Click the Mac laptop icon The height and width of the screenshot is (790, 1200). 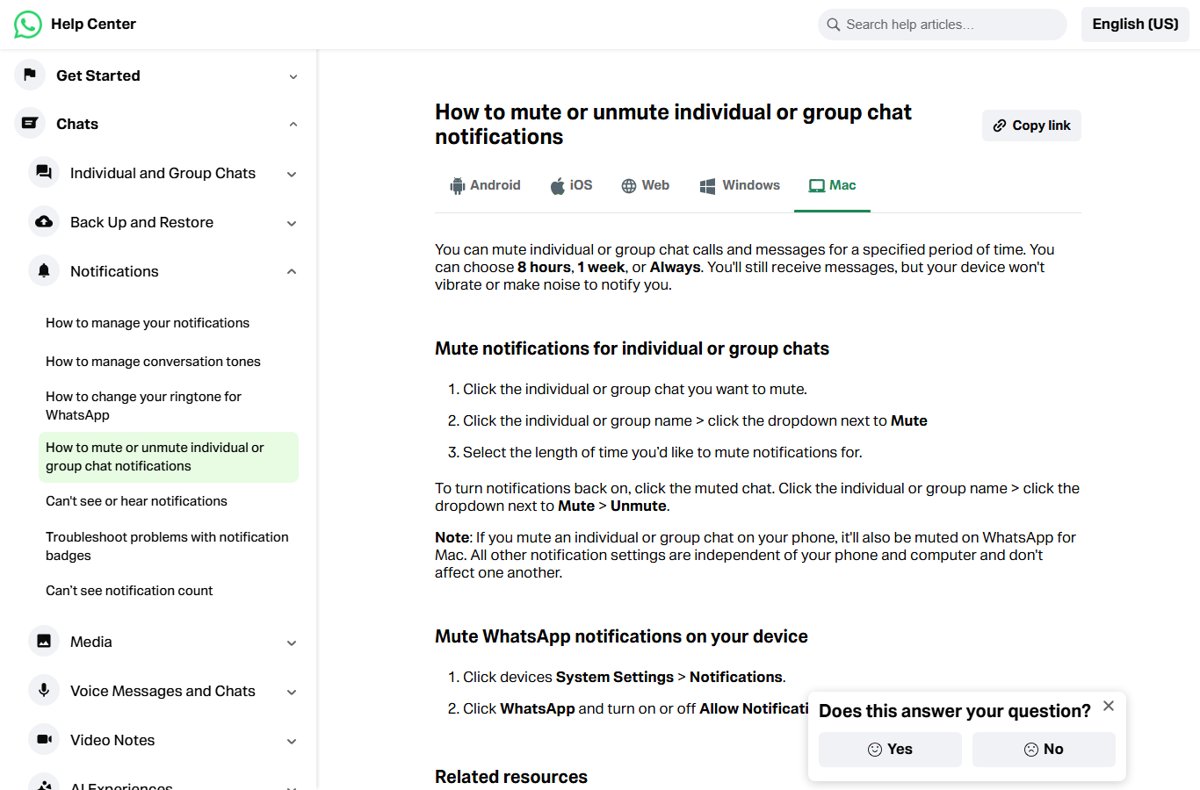[x=817, y=186]
